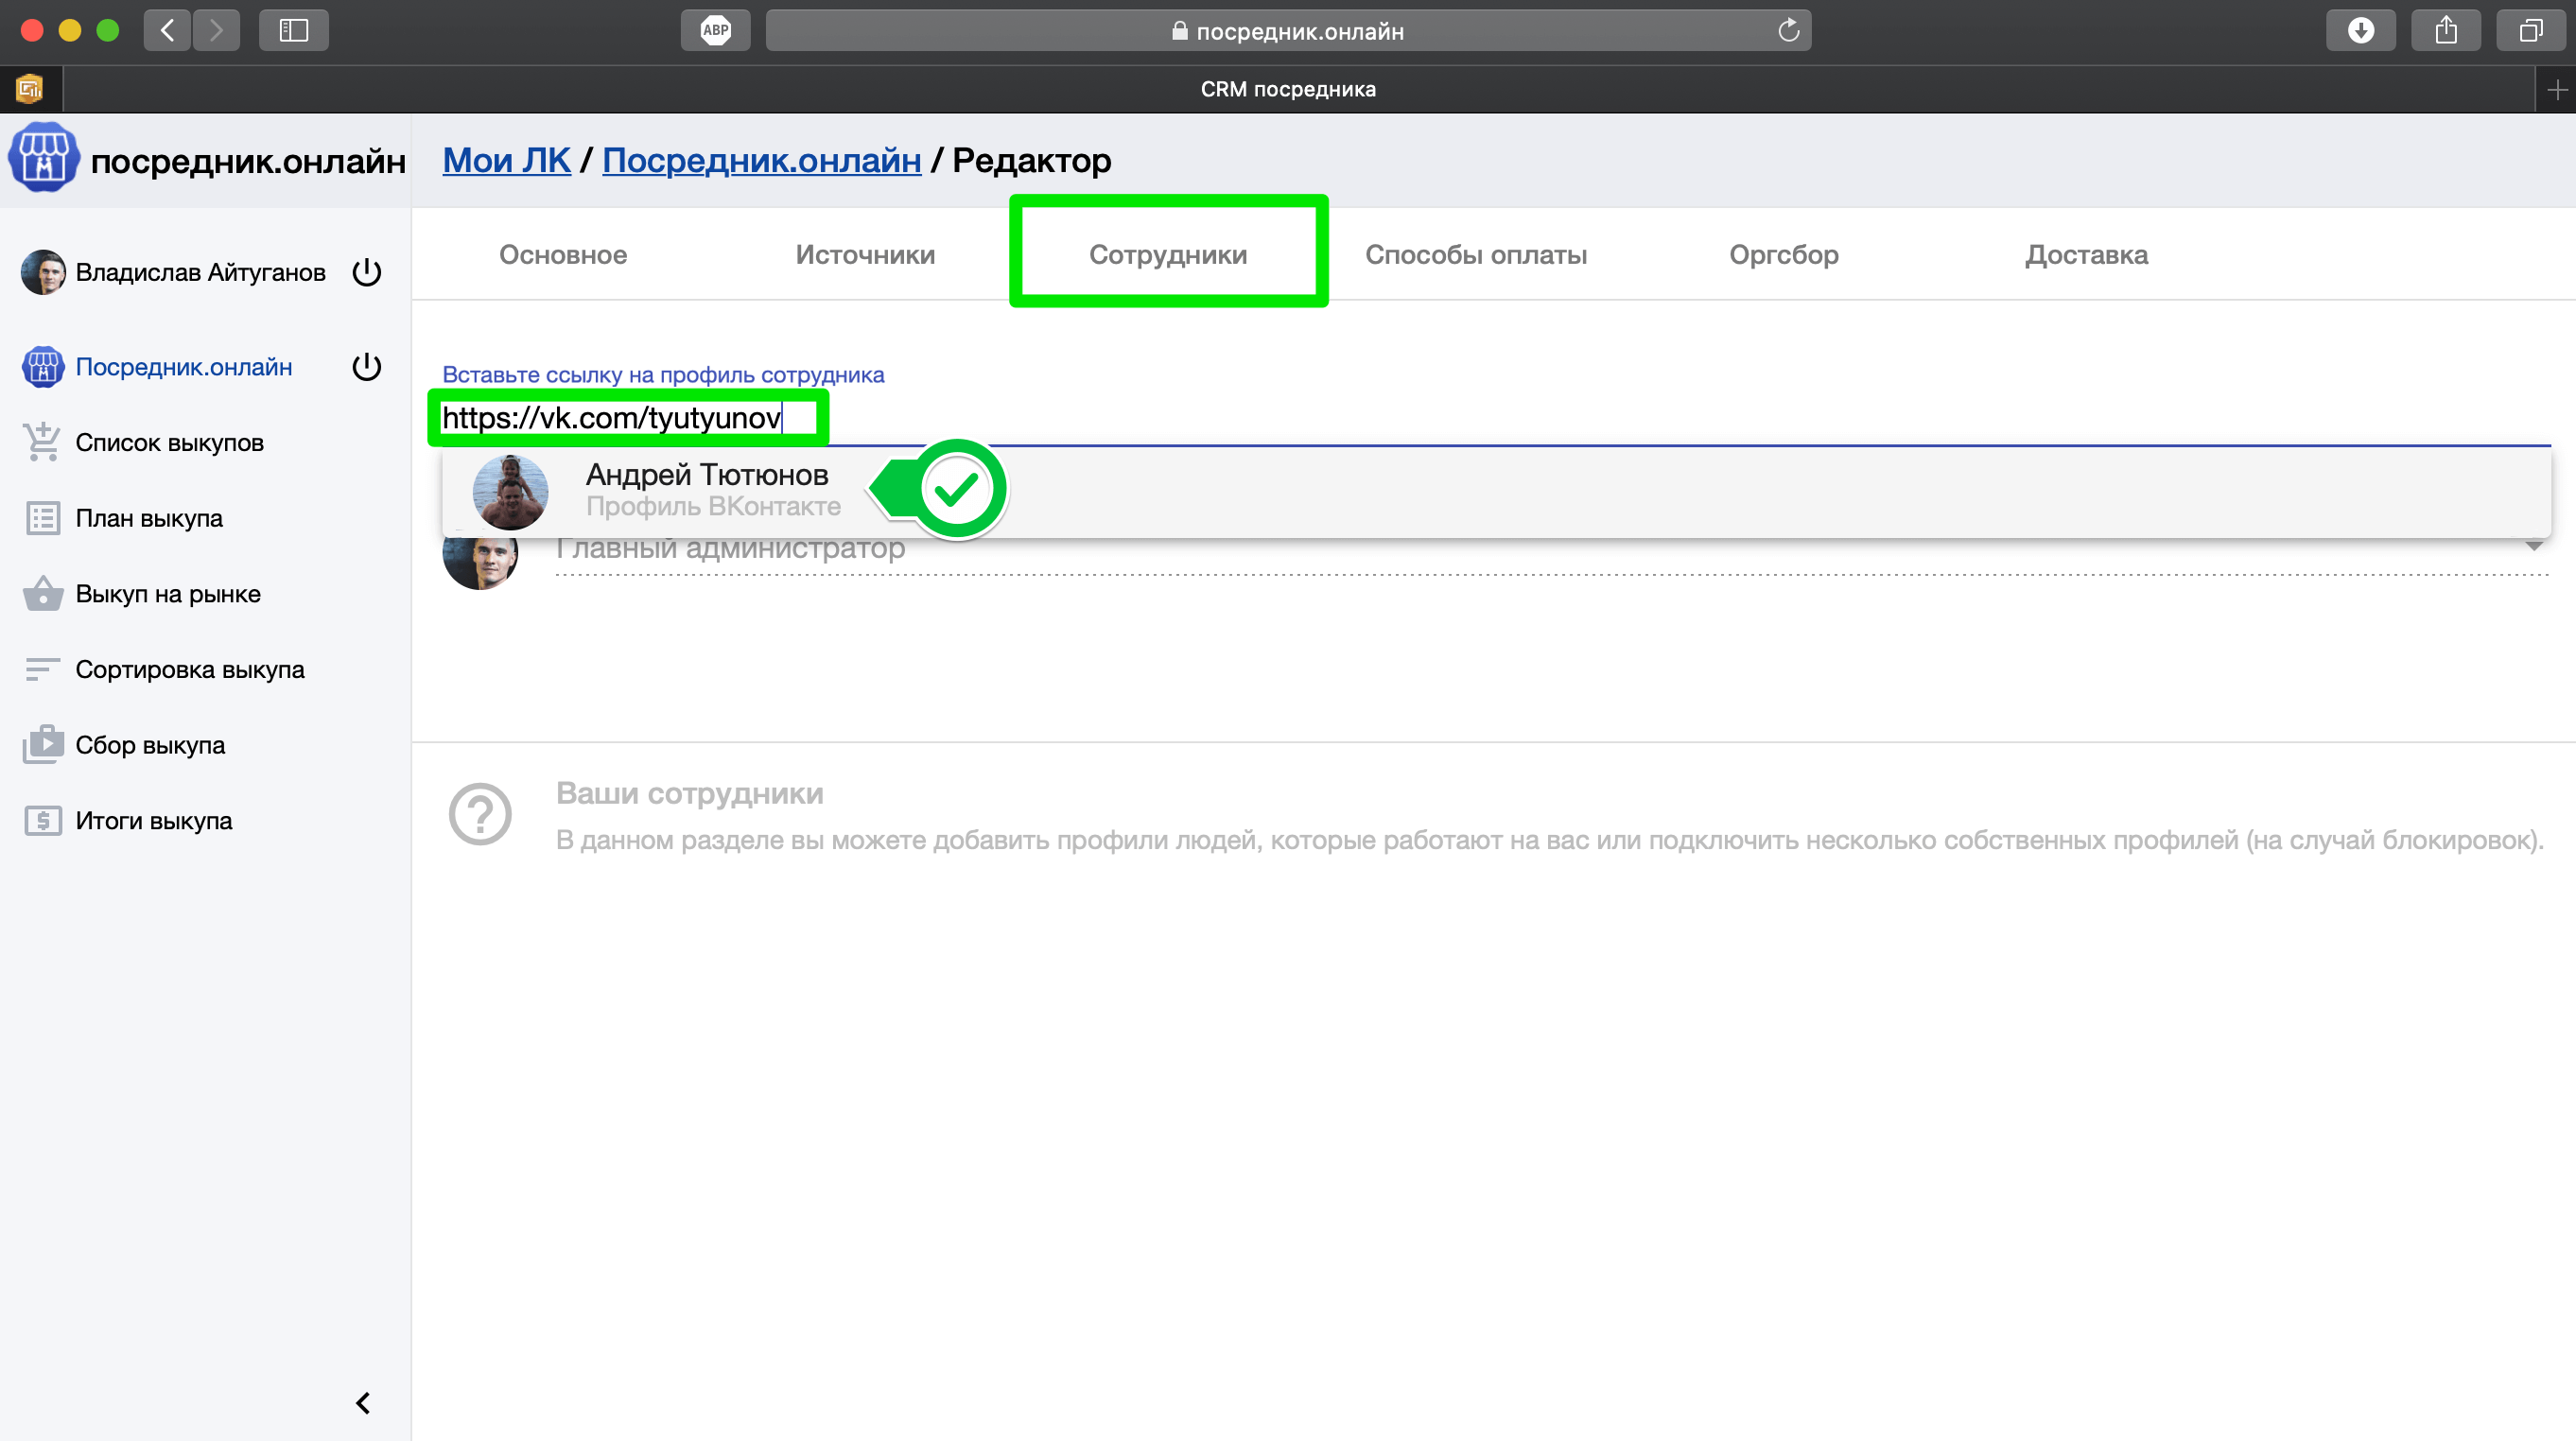
Task: Click the AdBlock Plus extension icon
Action: [x=715, y=30]
